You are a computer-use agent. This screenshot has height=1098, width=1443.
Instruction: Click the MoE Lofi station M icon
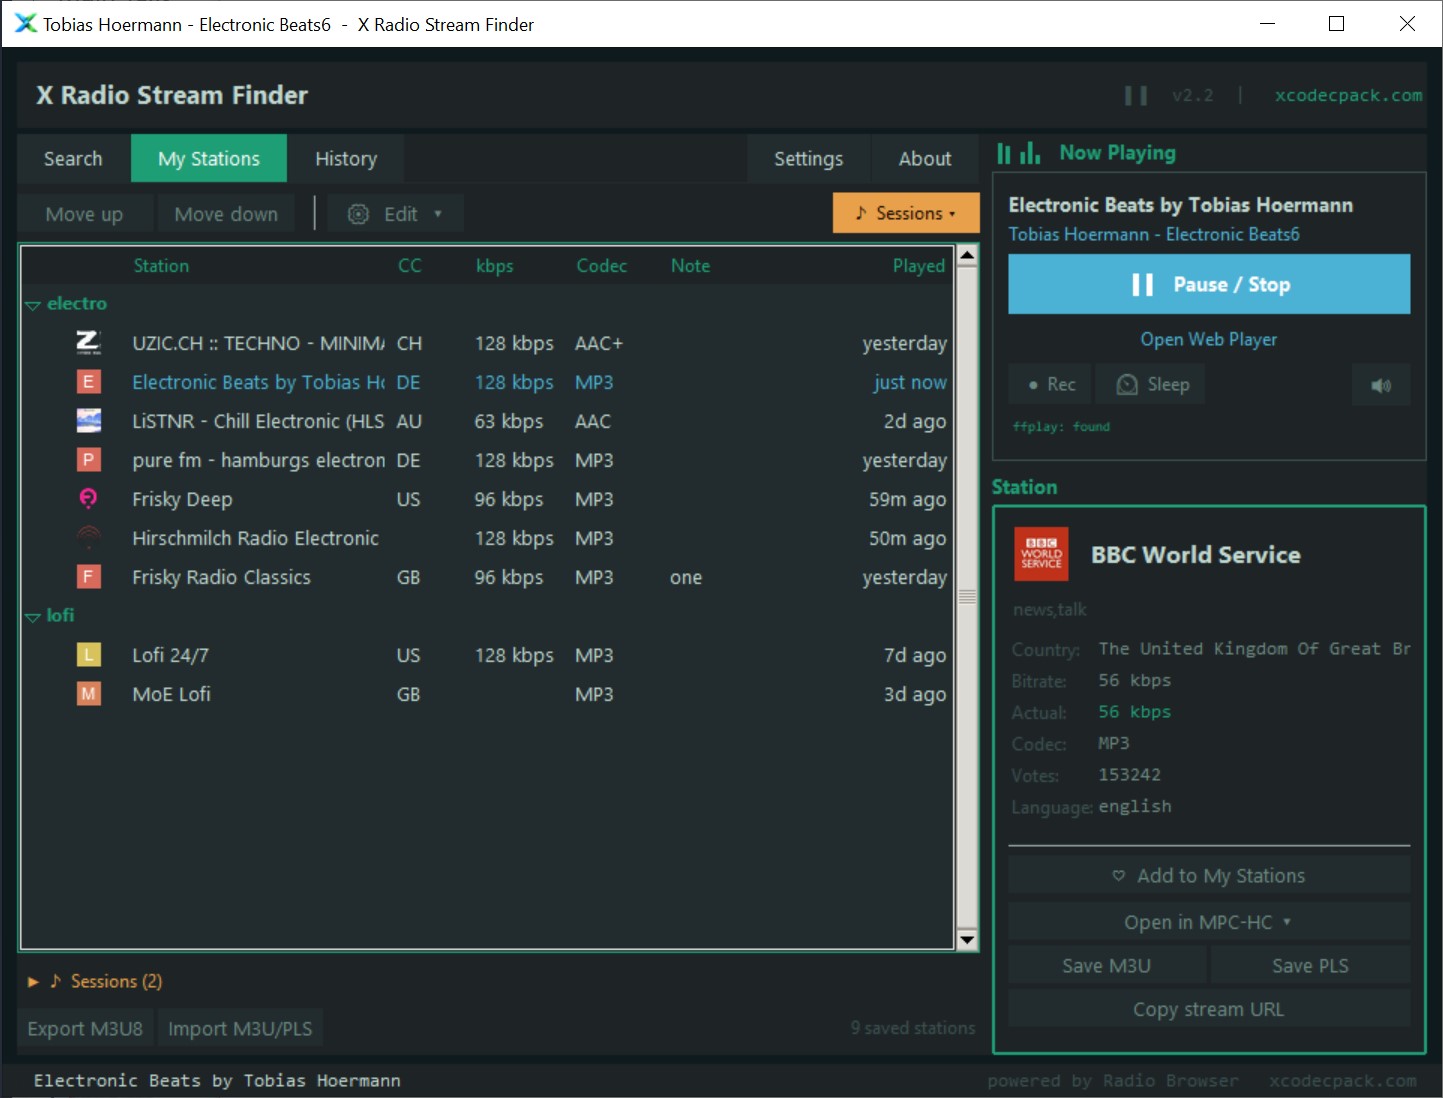tap(89, 694)
